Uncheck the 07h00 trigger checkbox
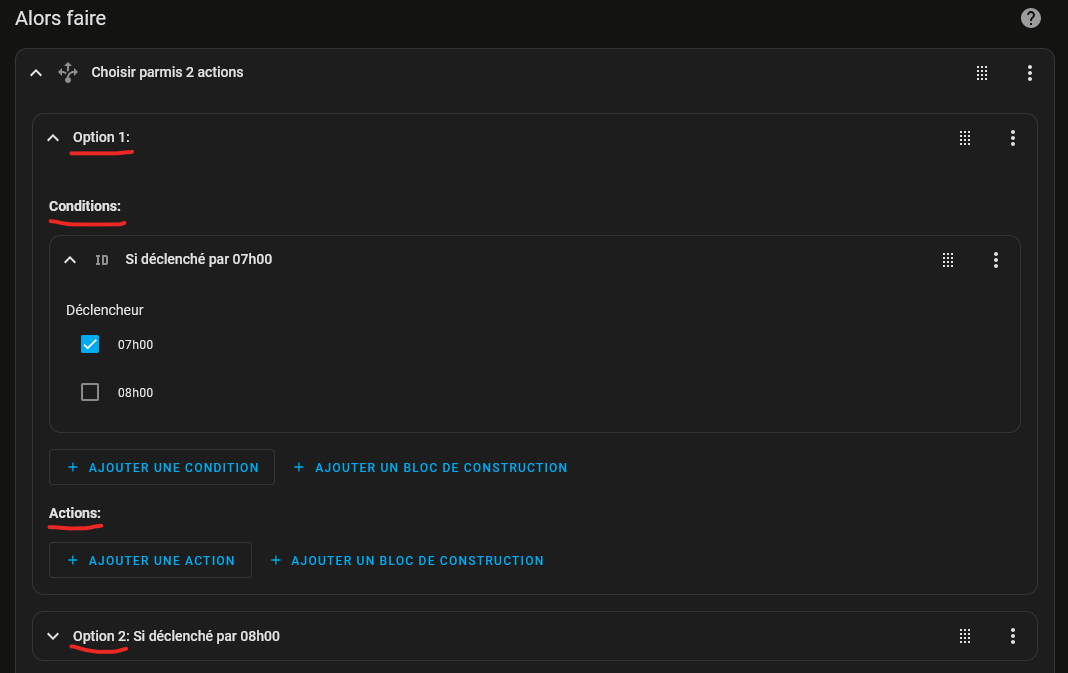The width and height of the screenshot is (1068, 673). [90, 345]
